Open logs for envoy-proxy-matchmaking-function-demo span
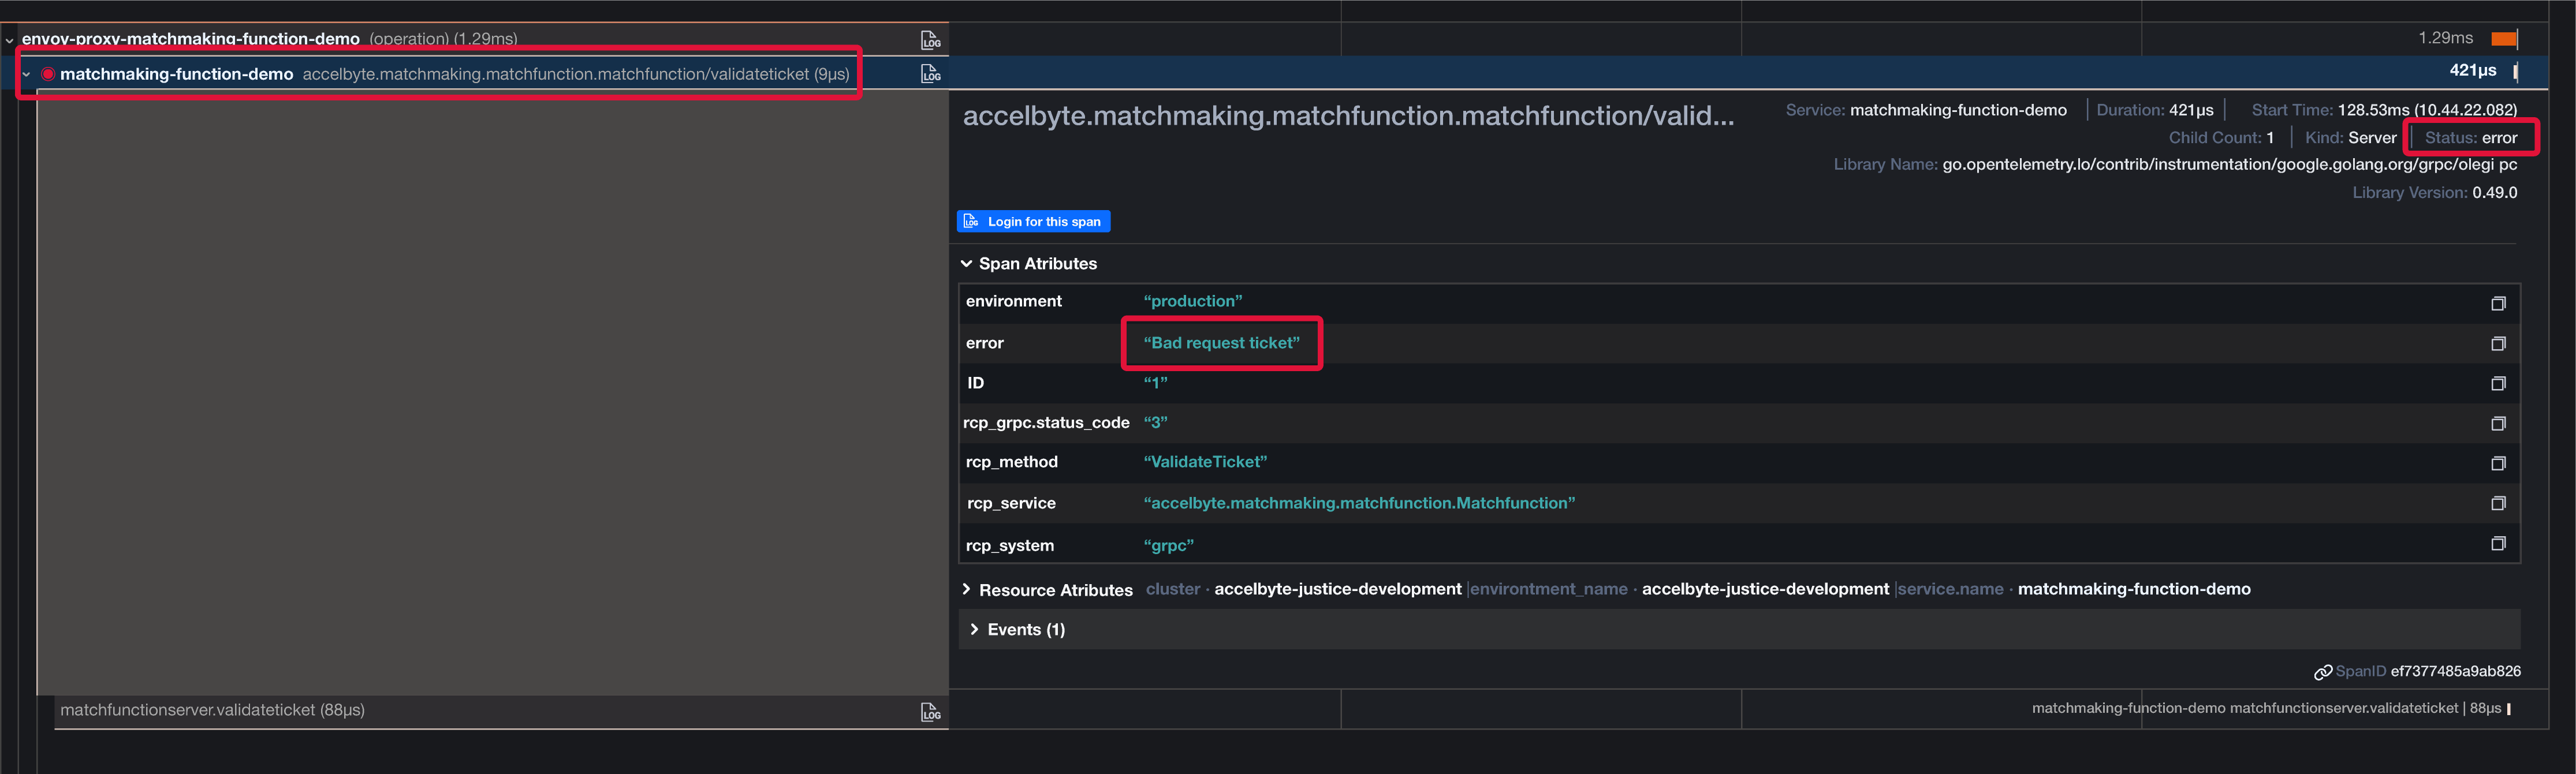 click(930, 40)
